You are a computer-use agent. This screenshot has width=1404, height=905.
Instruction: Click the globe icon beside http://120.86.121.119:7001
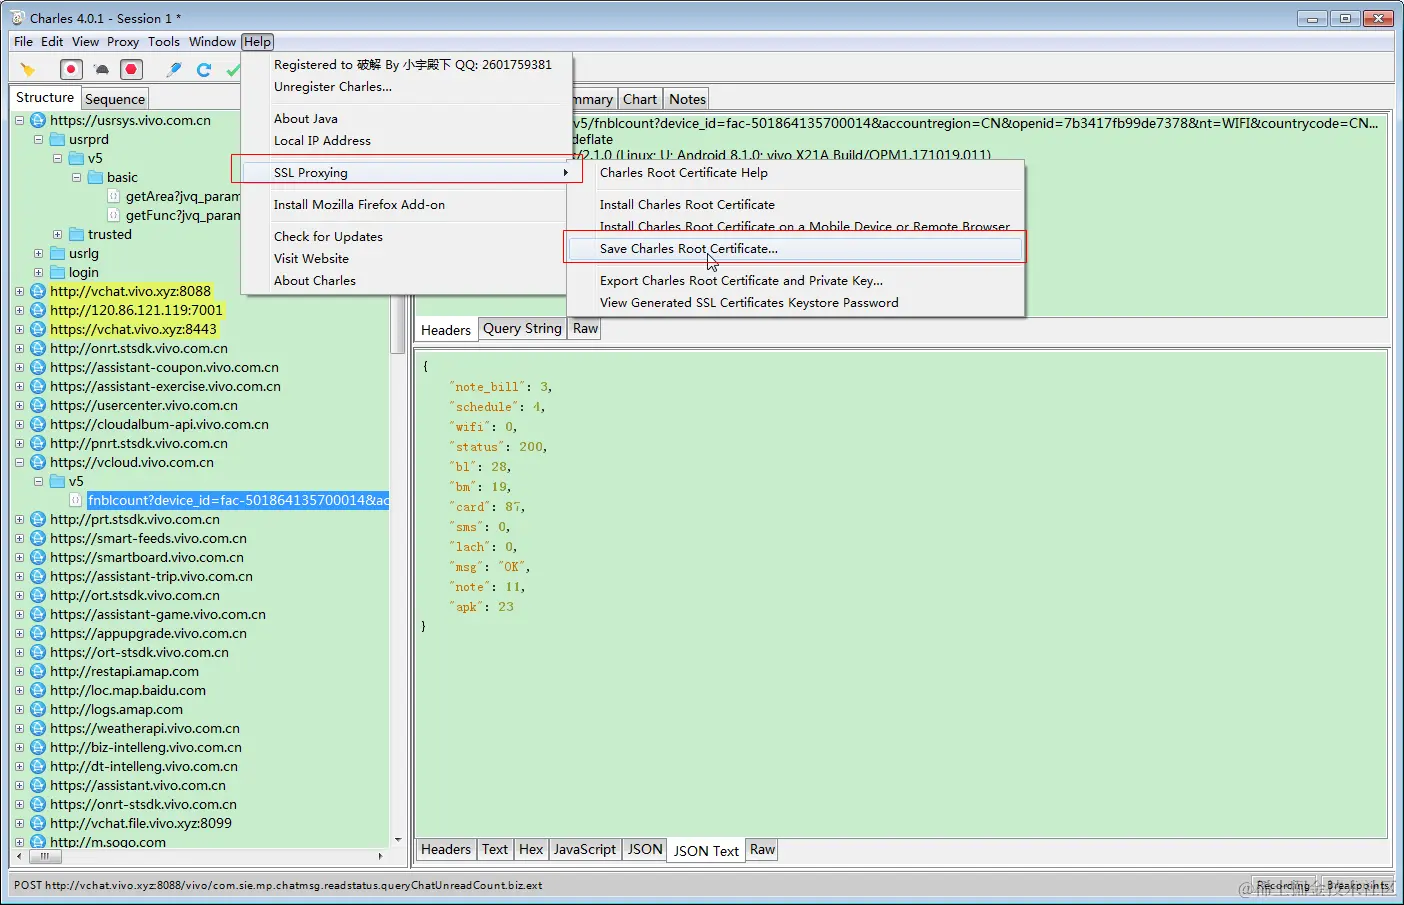pyautogui.click(x=38, y=310)
